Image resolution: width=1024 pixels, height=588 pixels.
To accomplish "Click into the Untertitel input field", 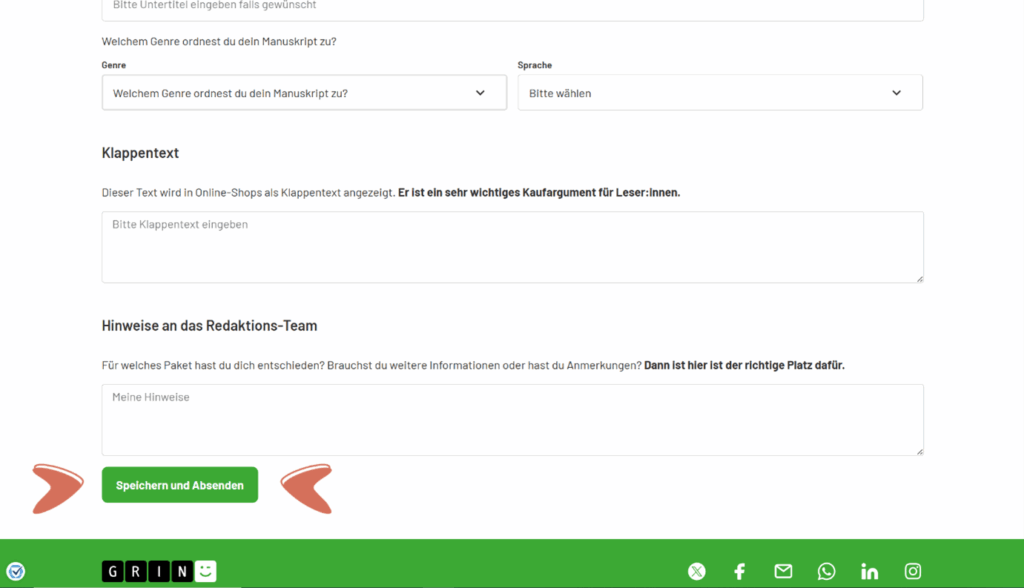I will tap(512, 8).
